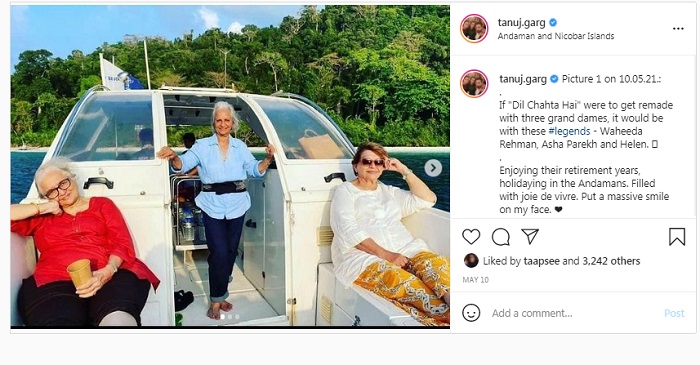Select the second carousel dot indicator
Image resolution: width=700 pixels, height=365 pixels.
tap(229, 317)
